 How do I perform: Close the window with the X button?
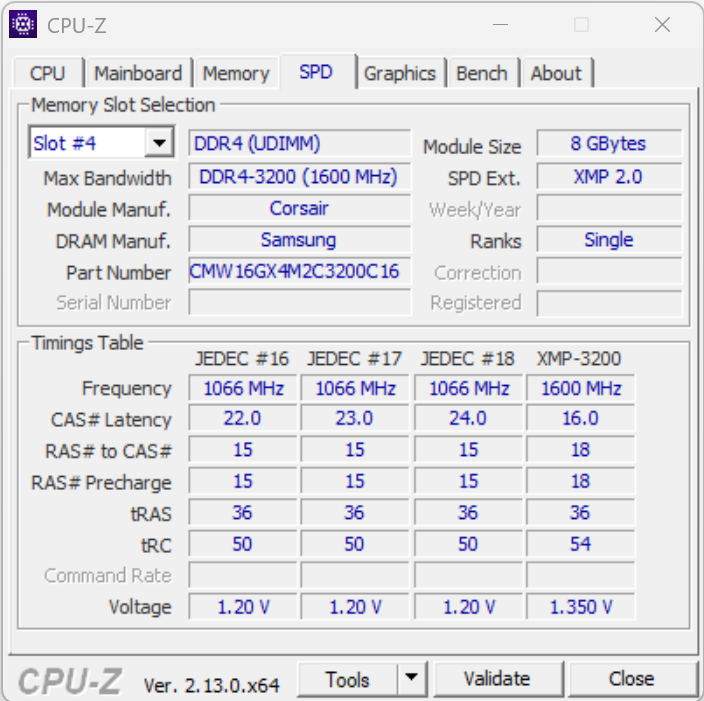click(x=662, y=25)
